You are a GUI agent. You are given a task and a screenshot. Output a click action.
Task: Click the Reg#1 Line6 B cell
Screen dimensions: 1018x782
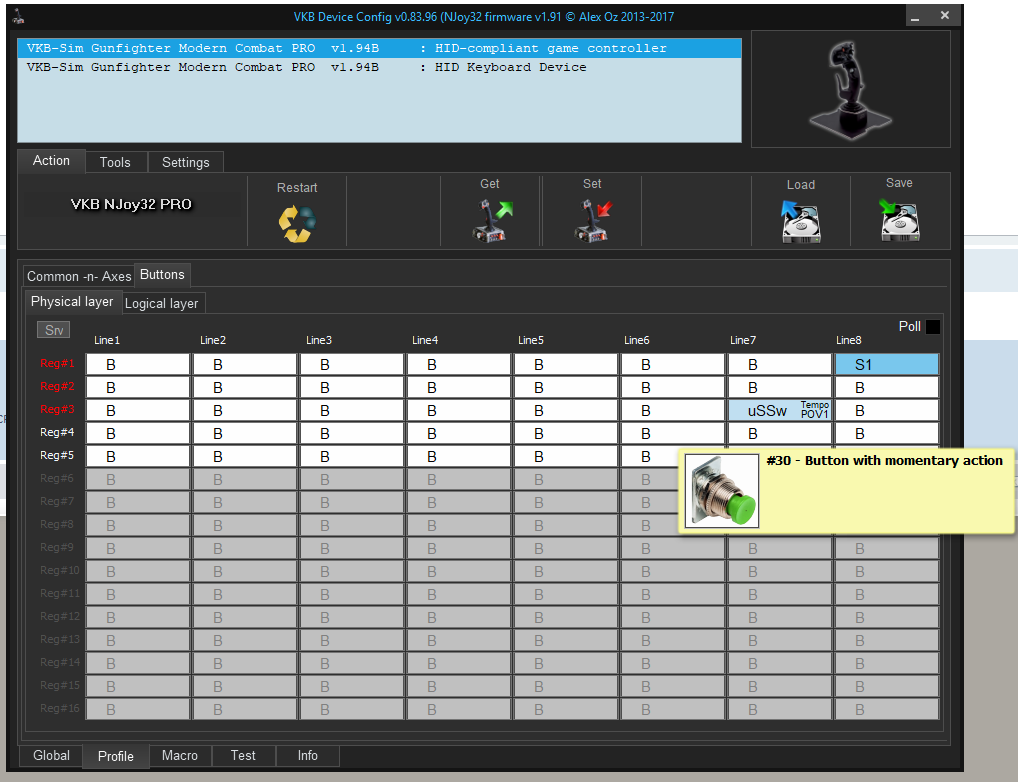[673, 364]
